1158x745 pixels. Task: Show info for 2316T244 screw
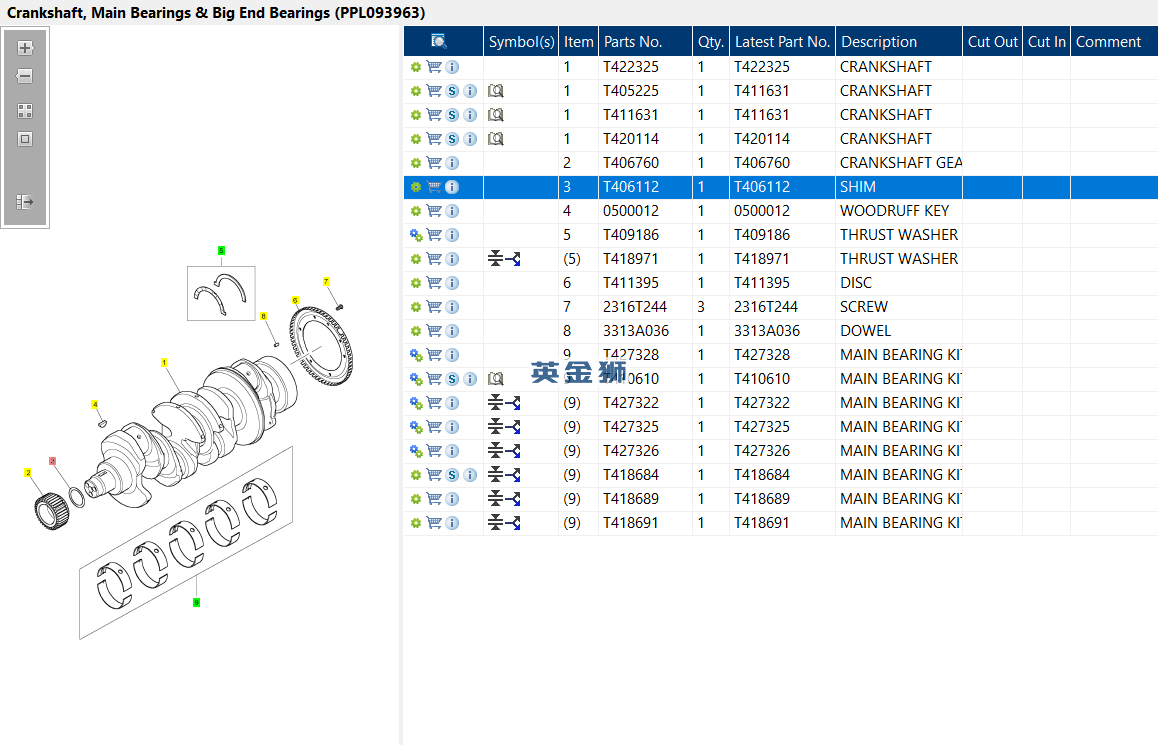point(452,307)
